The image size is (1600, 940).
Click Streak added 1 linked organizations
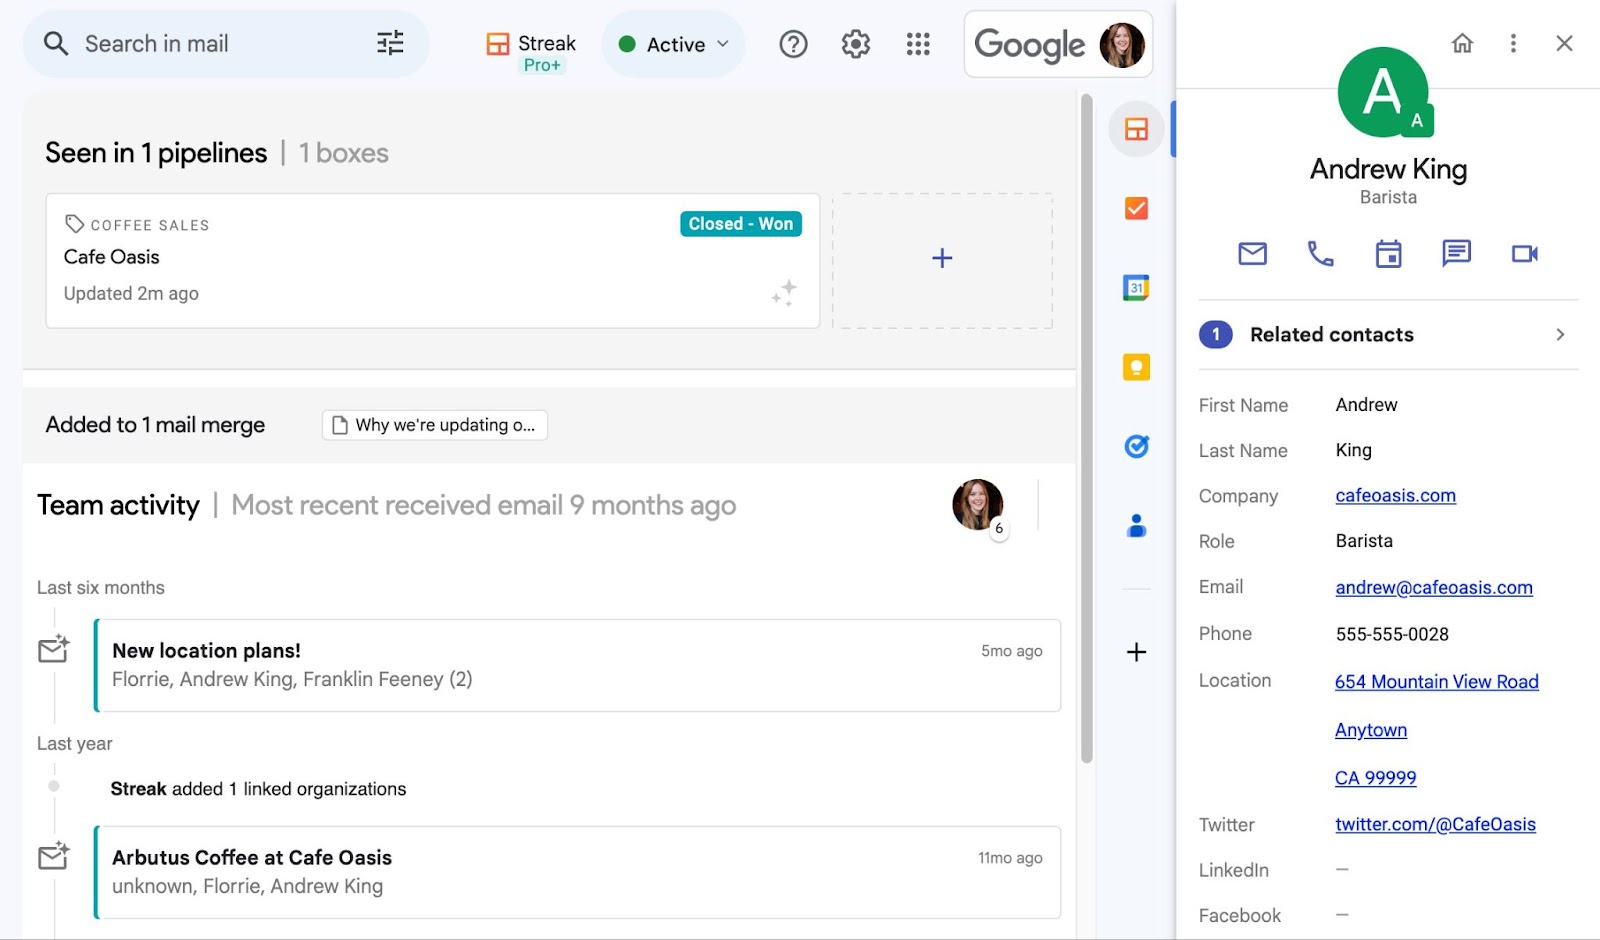click(x=258, y=789)
